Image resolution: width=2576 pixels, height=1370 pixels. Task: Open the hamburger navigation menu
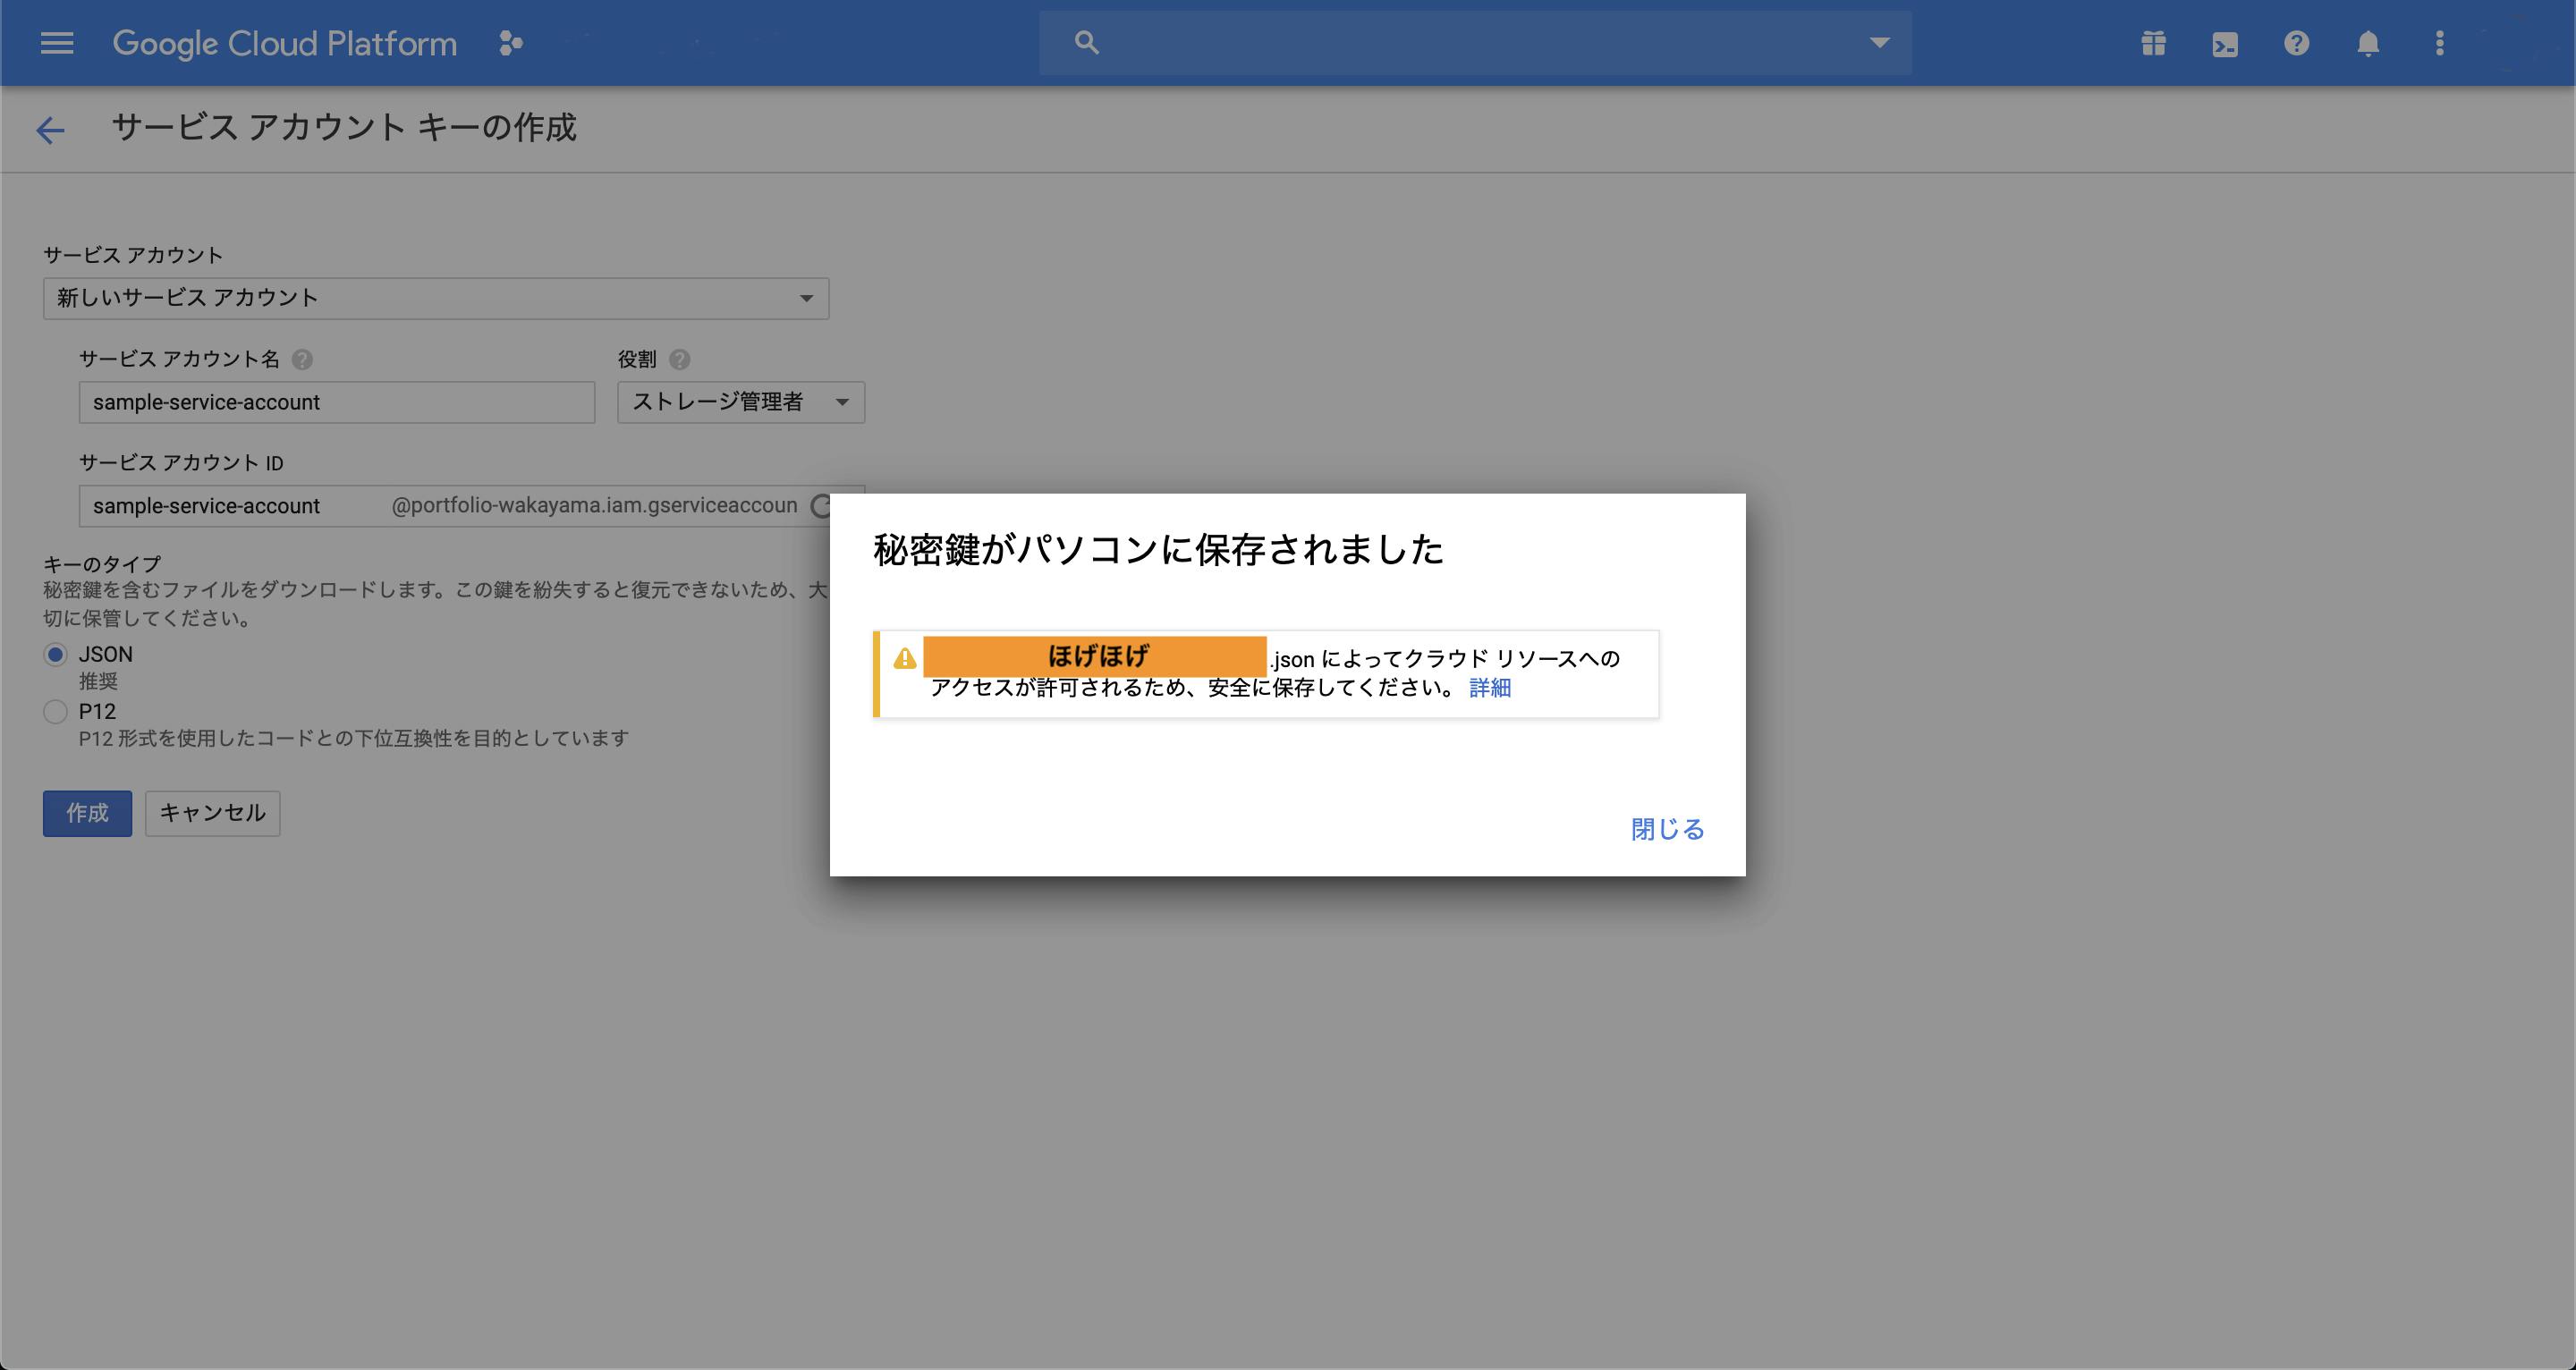[57, 43]
